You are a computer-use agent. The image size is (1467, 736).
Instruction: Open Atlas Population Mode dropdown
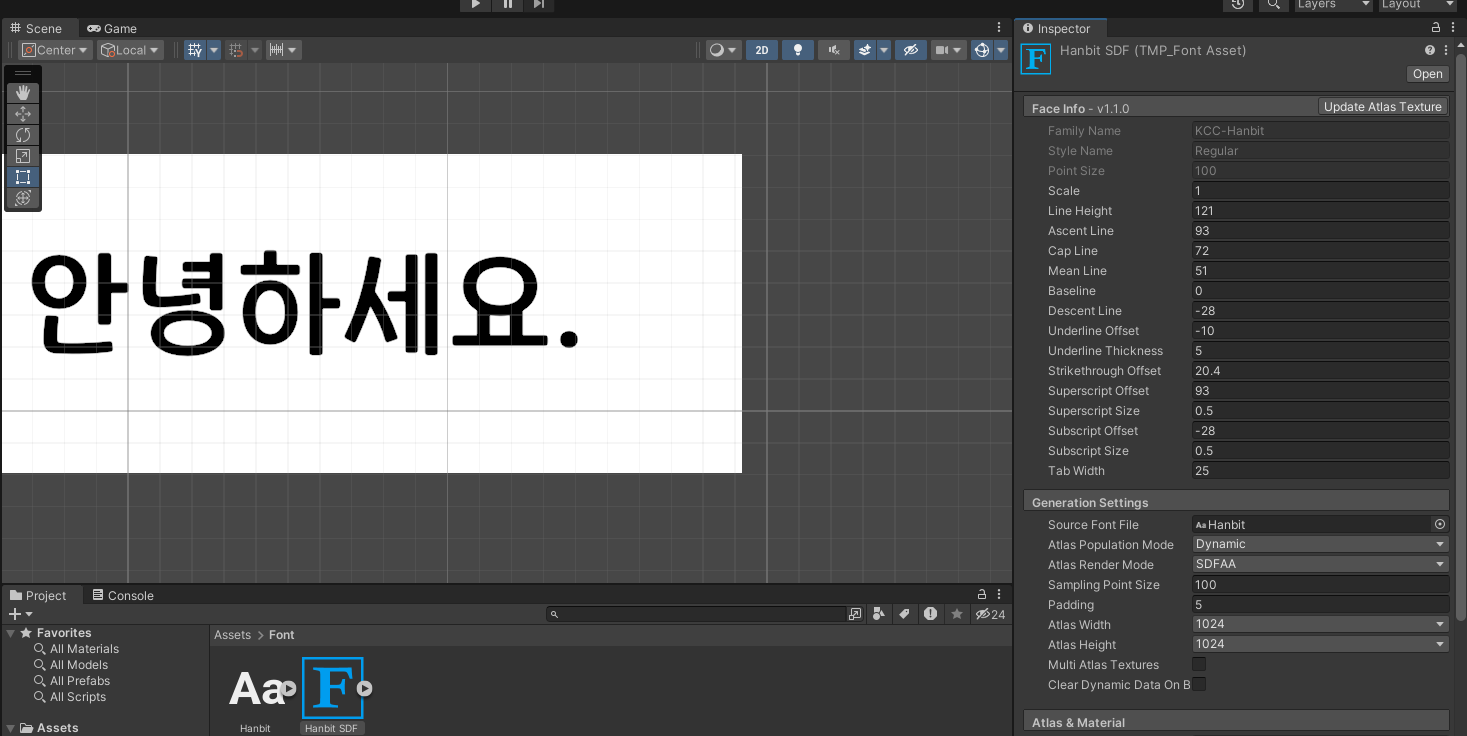(x=1320, y=544)
